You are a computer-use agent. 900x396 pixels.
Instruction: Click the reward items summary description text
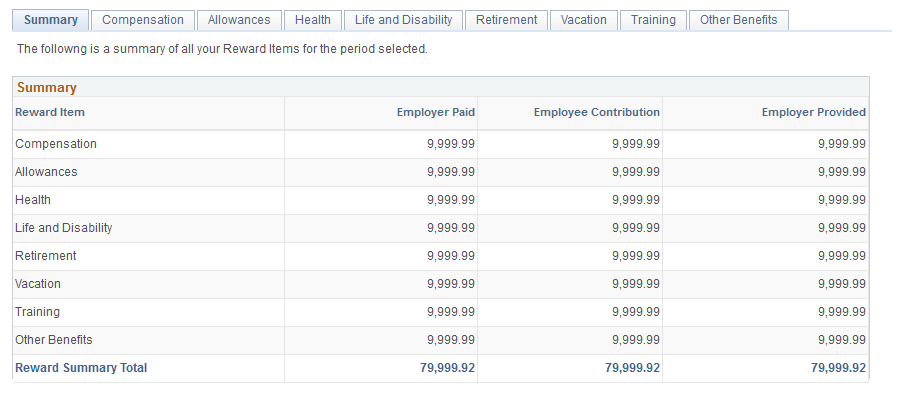coord(222,49)
